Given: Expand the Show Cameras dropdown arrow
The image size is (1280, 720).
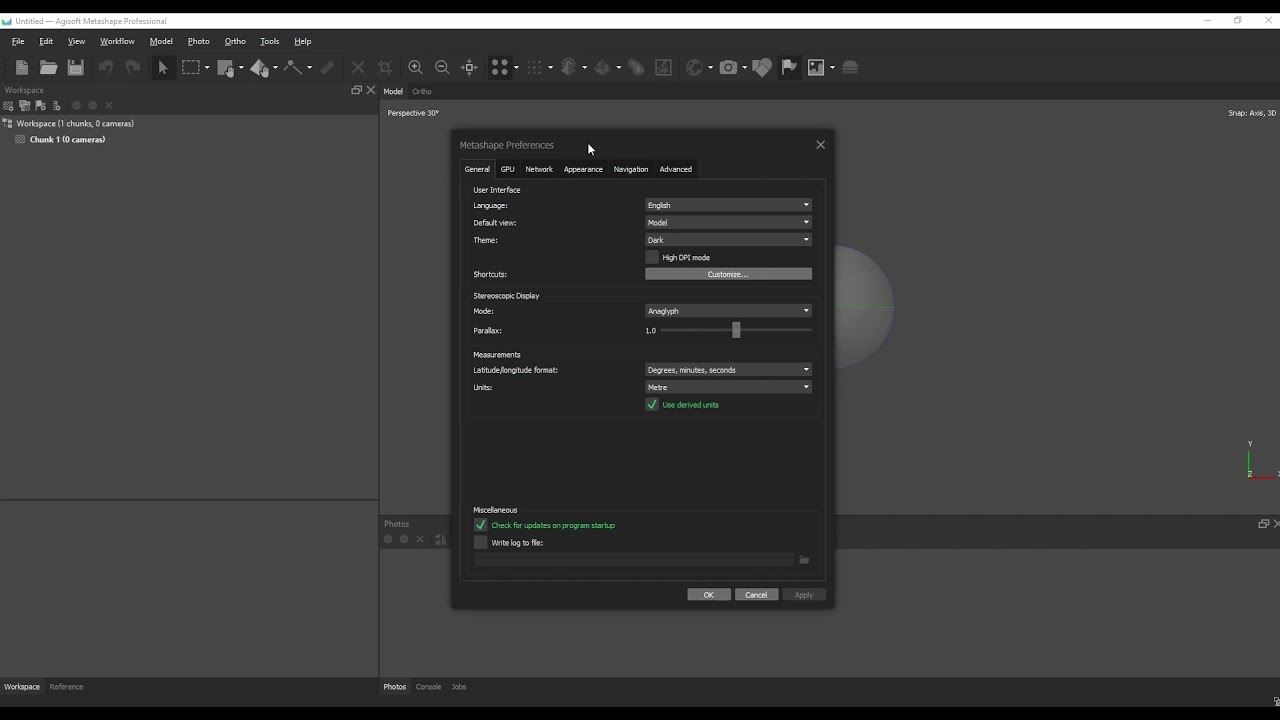Looking at the screenshot, I should coord(745,68).
